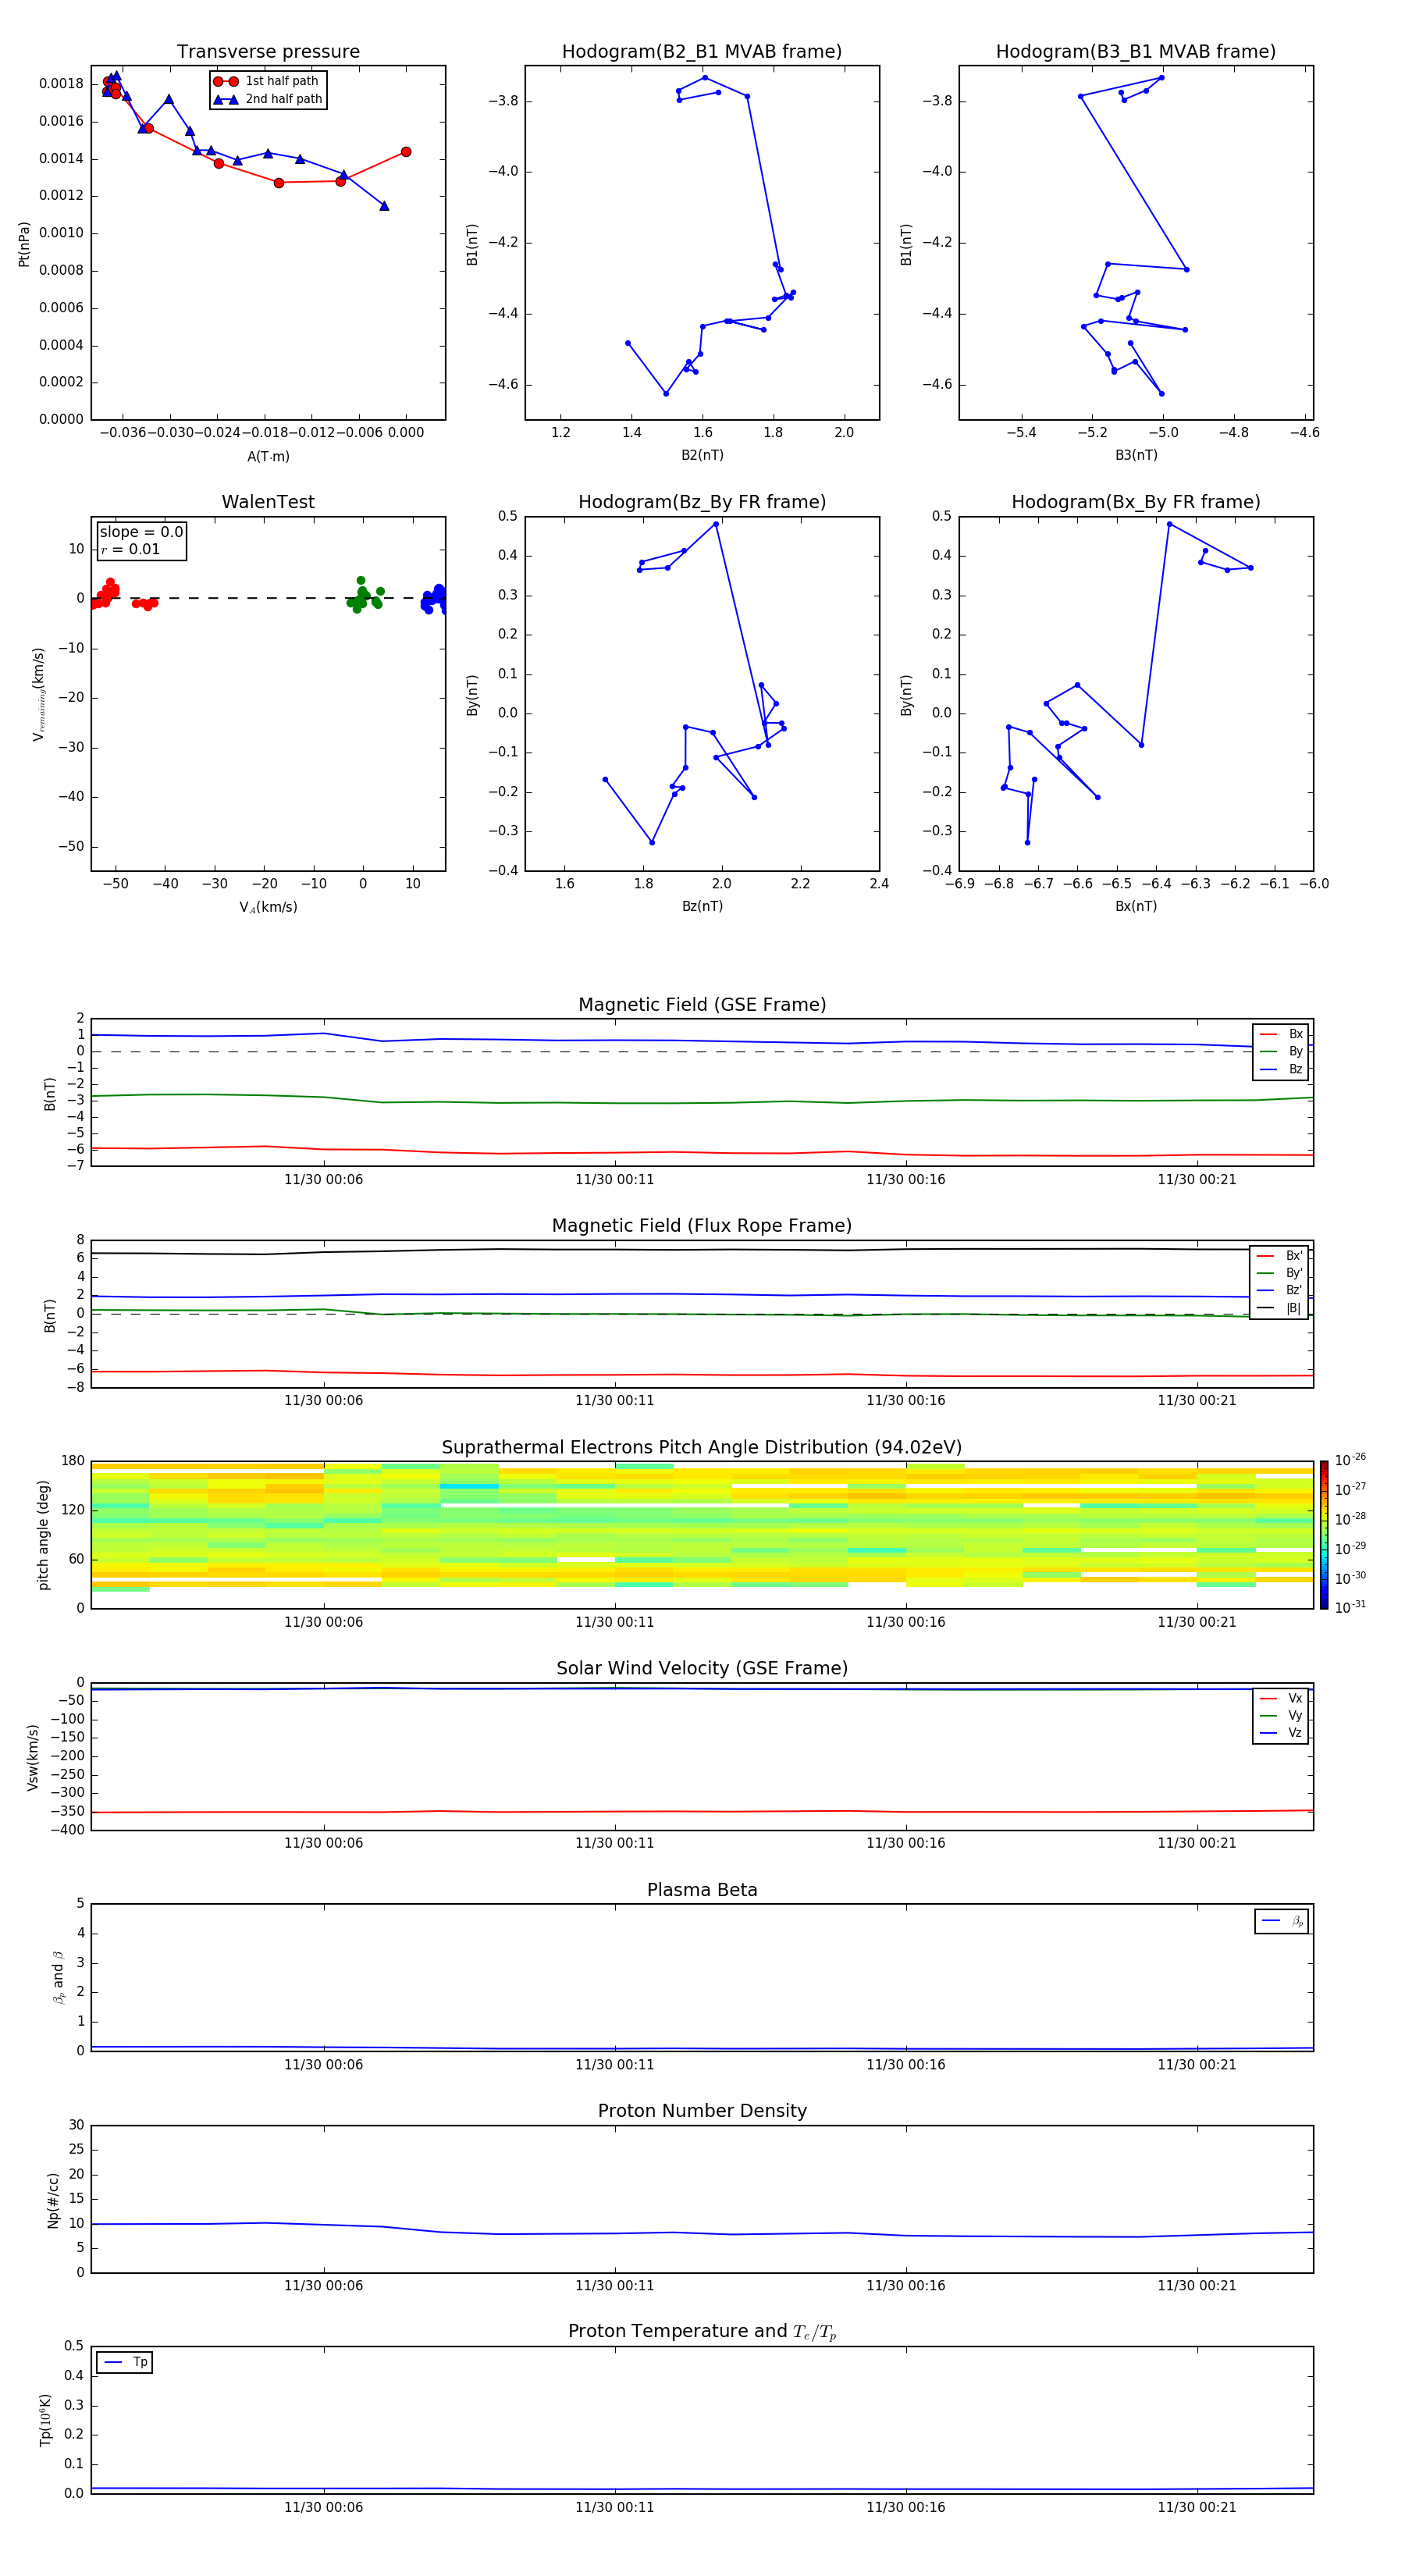Click the "Hodogram(Bz_By FR frame)" title
This screenshot has width=1405, height=2576.
702,502
